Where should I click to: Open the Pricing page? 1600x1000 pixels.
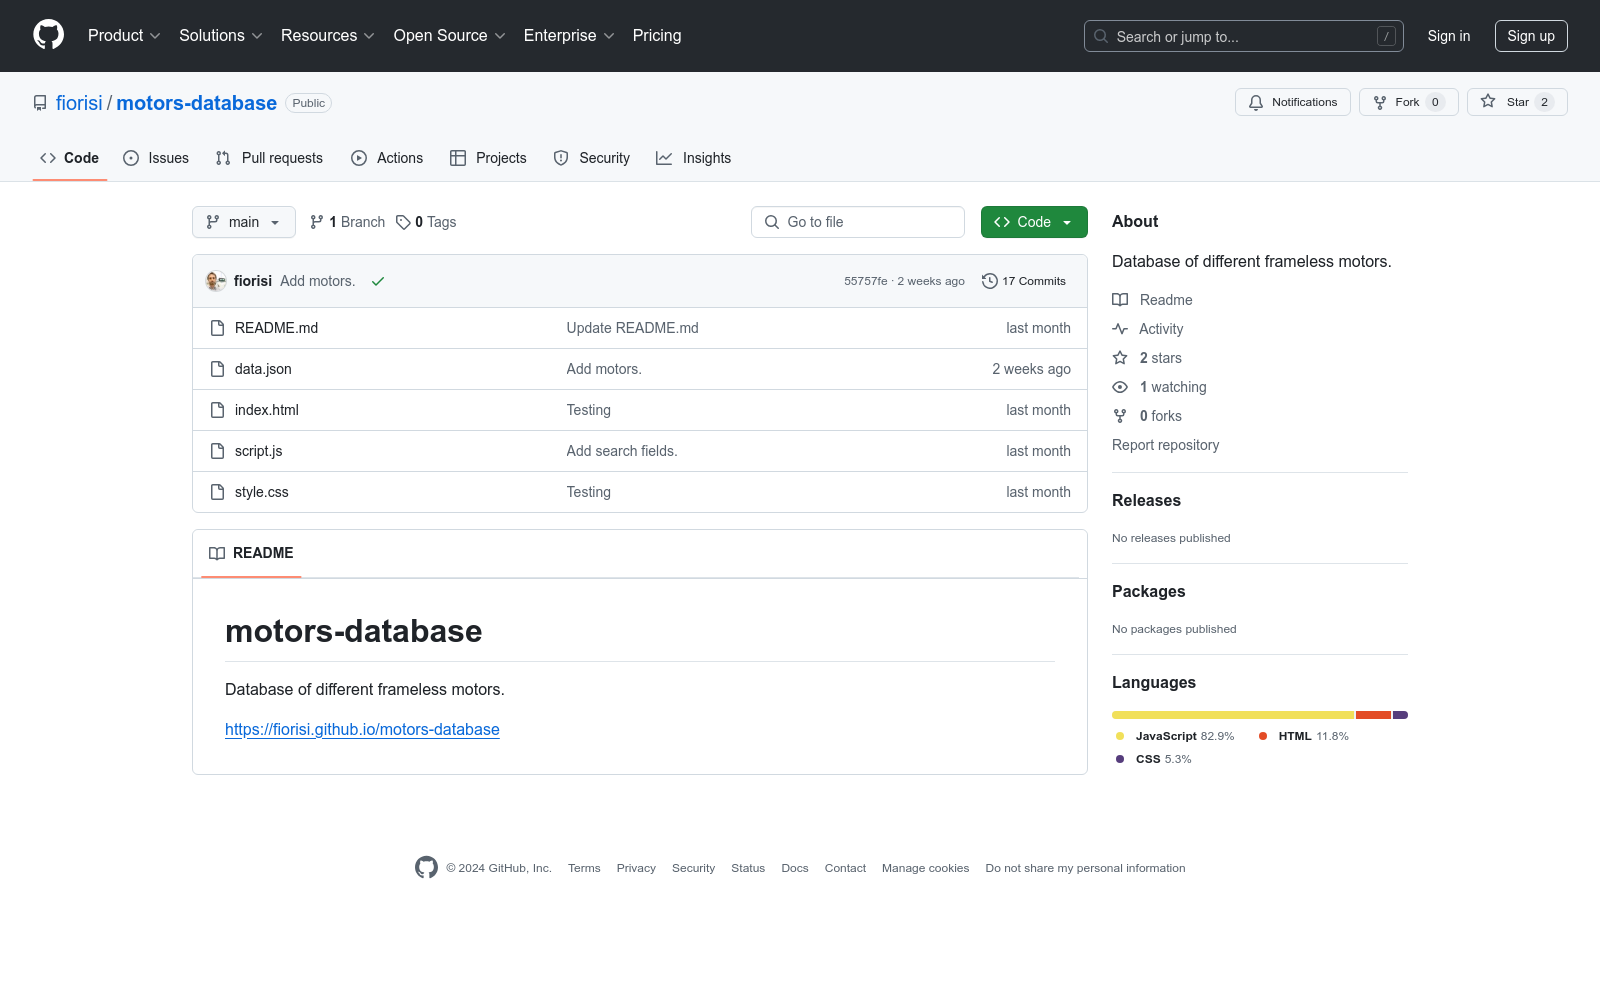(x=657, y=35)
